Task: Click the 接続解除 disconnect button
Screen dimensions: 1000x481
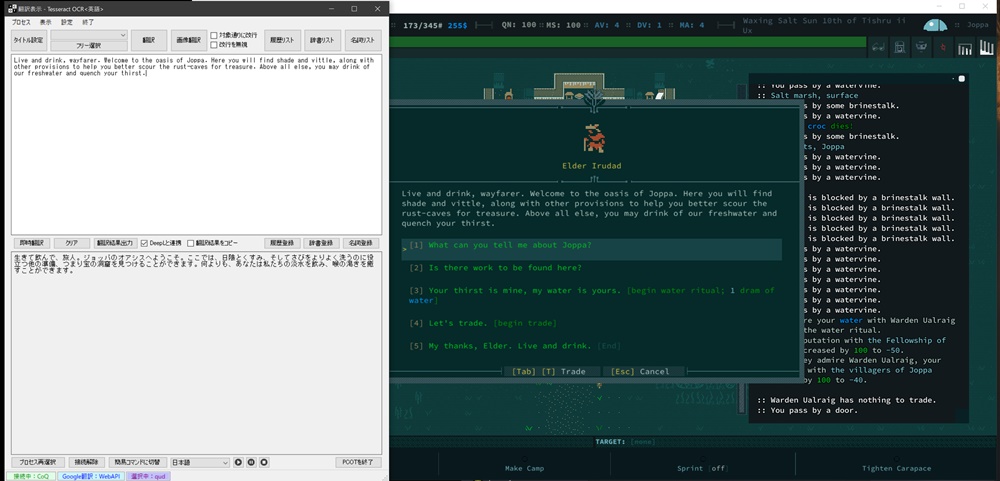Action: [86, 462]
